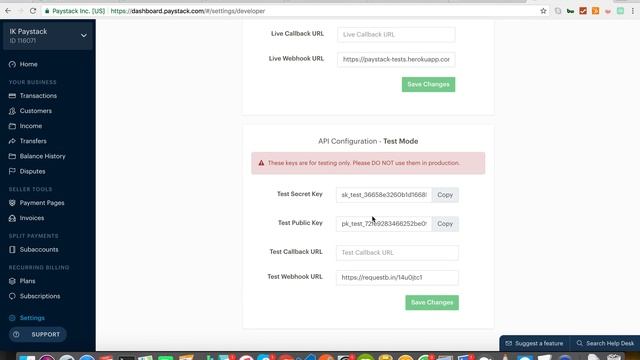
Task: Open the Home page in sidebar
Action: 29,64
